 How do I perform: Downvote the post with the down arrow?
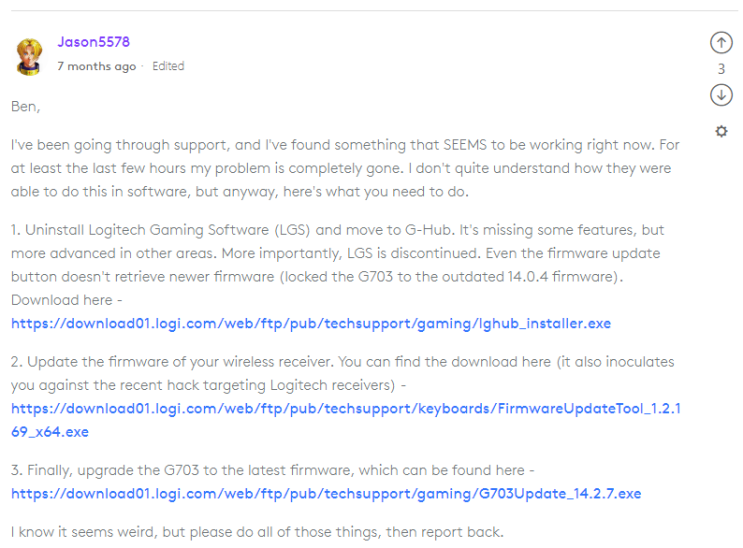tap(721, 95)
